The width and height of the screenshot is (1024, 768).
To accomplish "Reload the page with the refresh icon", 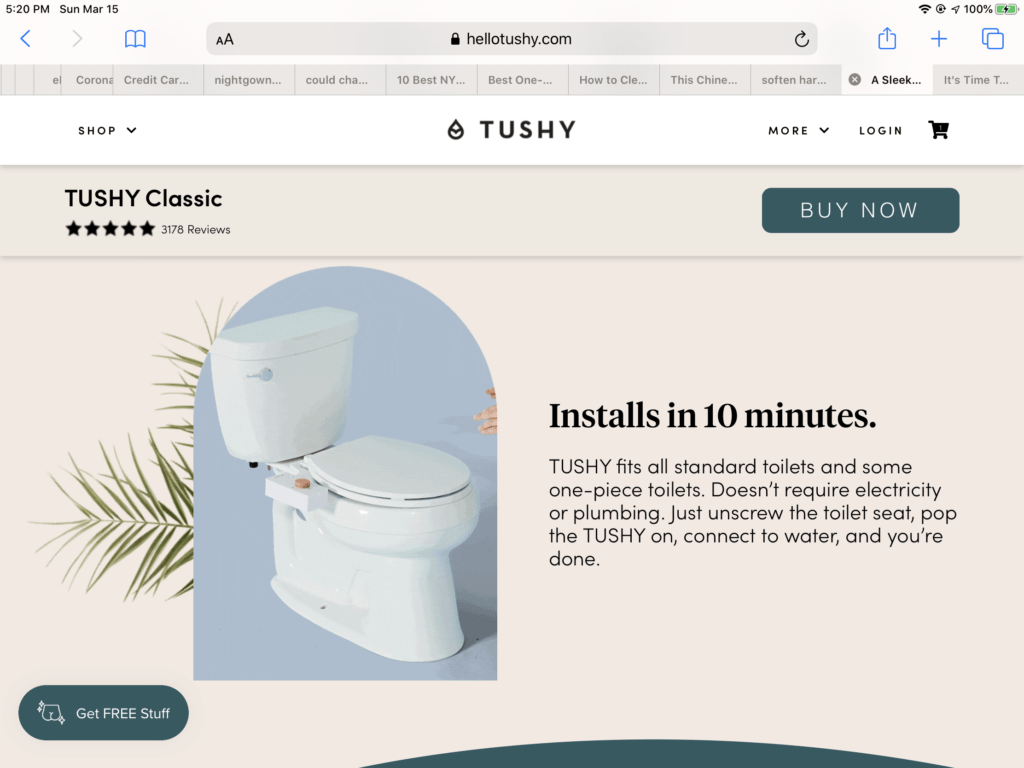I will [x=801, y=39].
